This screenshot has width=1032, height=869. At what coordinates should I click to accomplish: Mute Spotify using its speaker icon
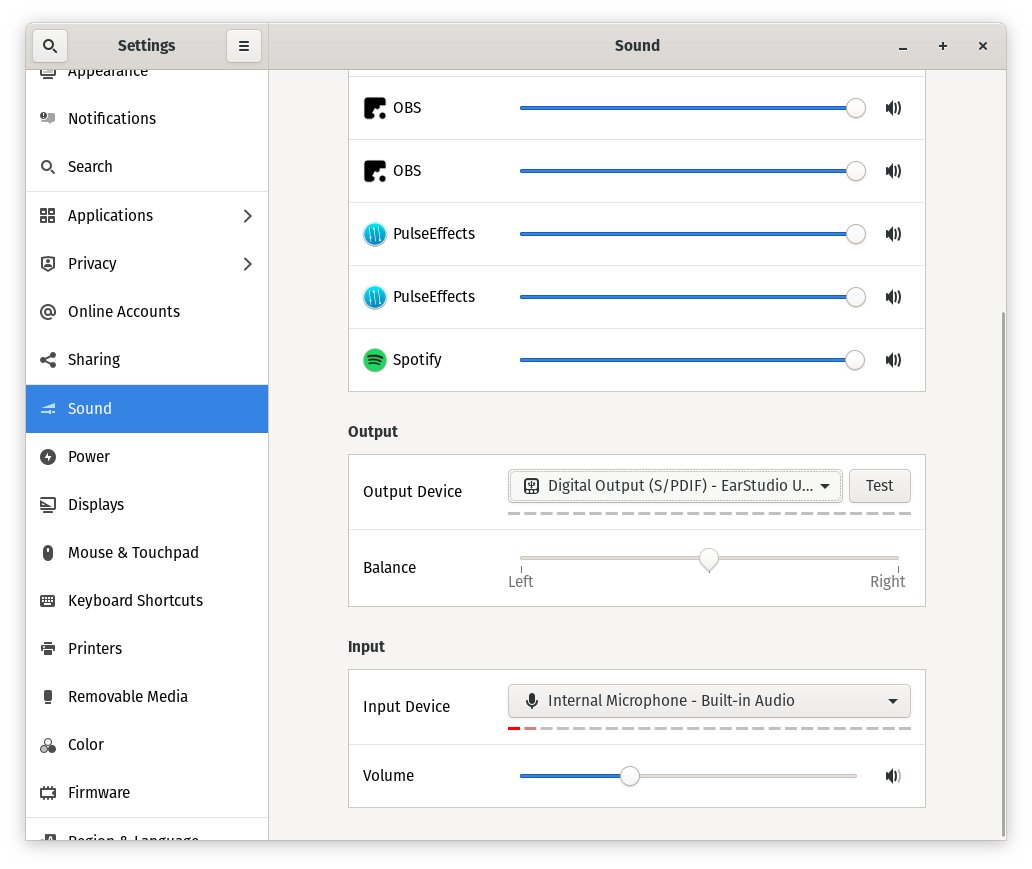point(892,359)
